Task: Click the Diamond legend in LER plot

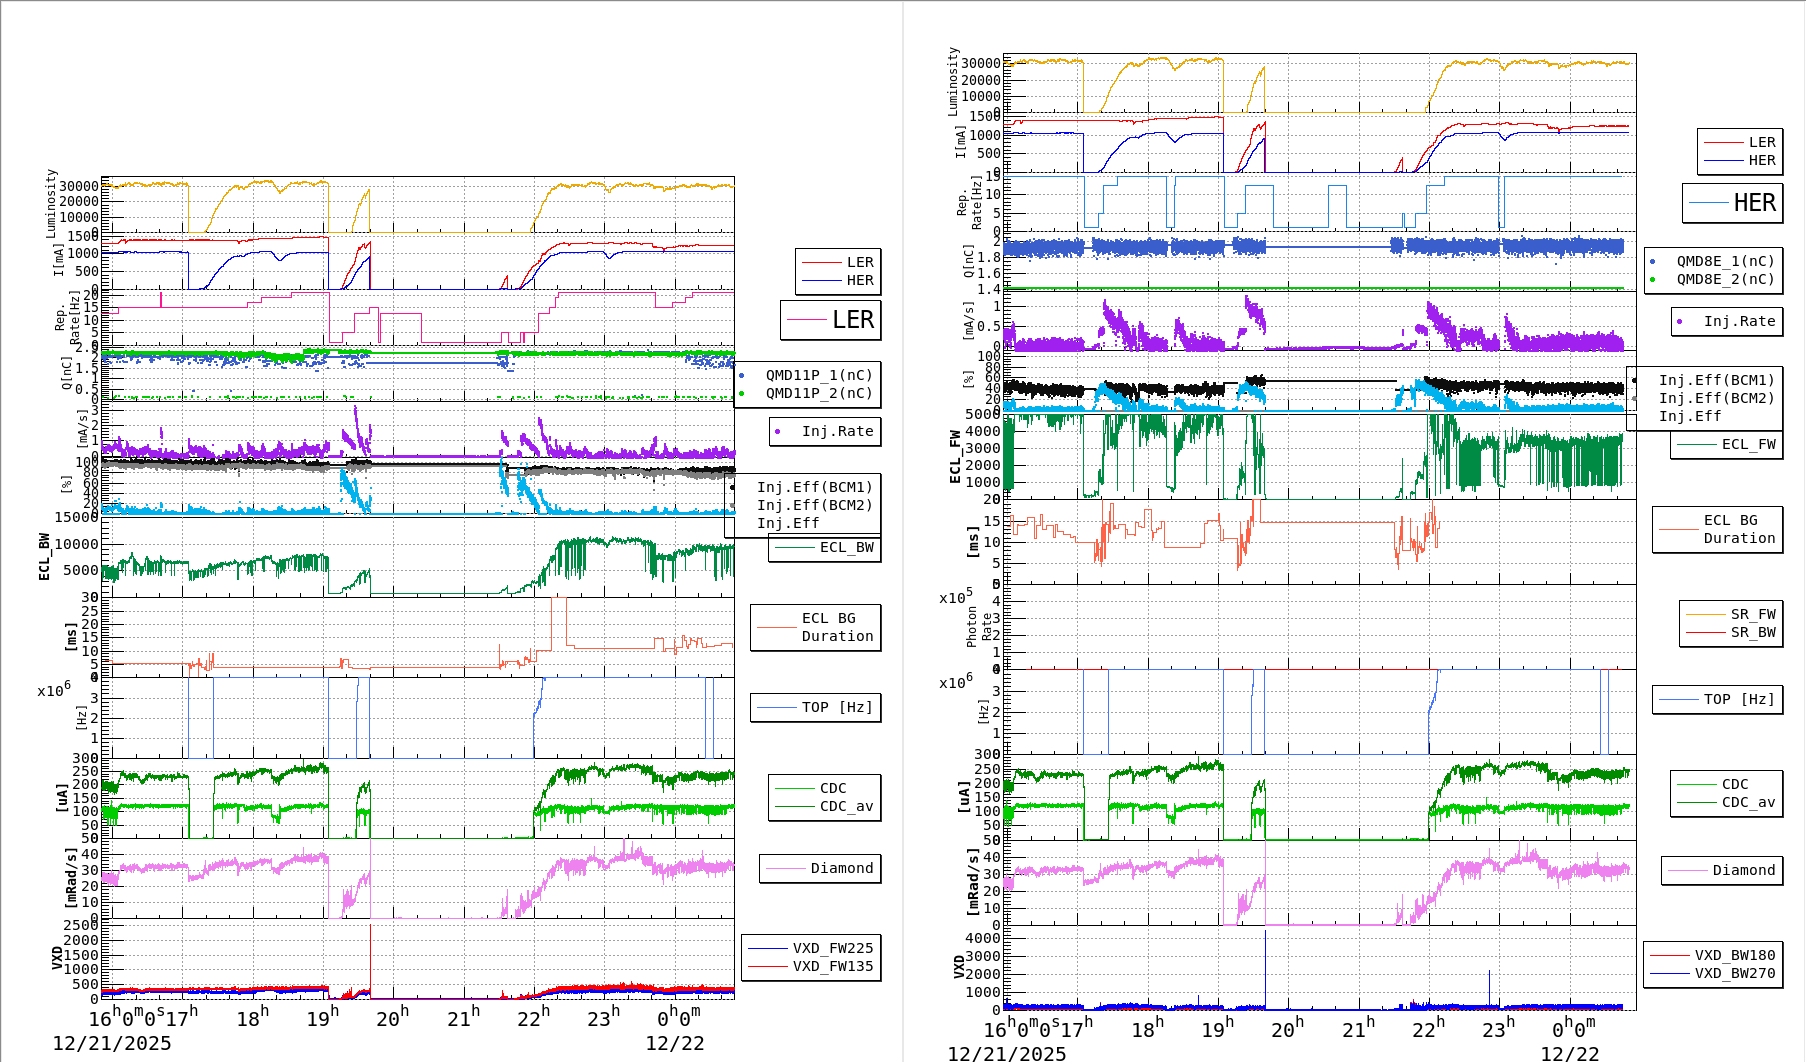Action: [x=820, y=868]
